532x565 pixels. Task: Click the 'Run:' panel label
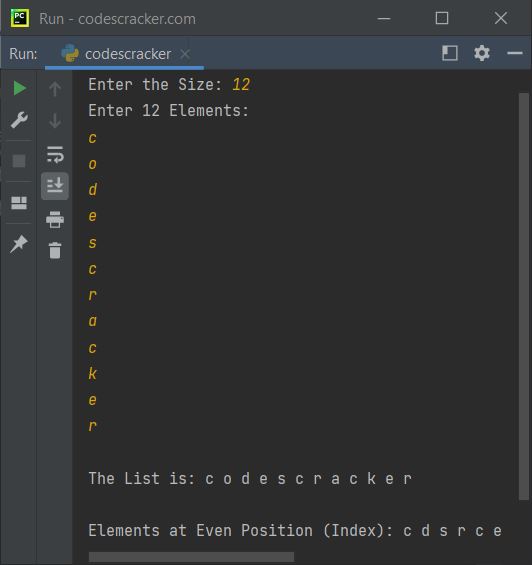coord(23,54)
